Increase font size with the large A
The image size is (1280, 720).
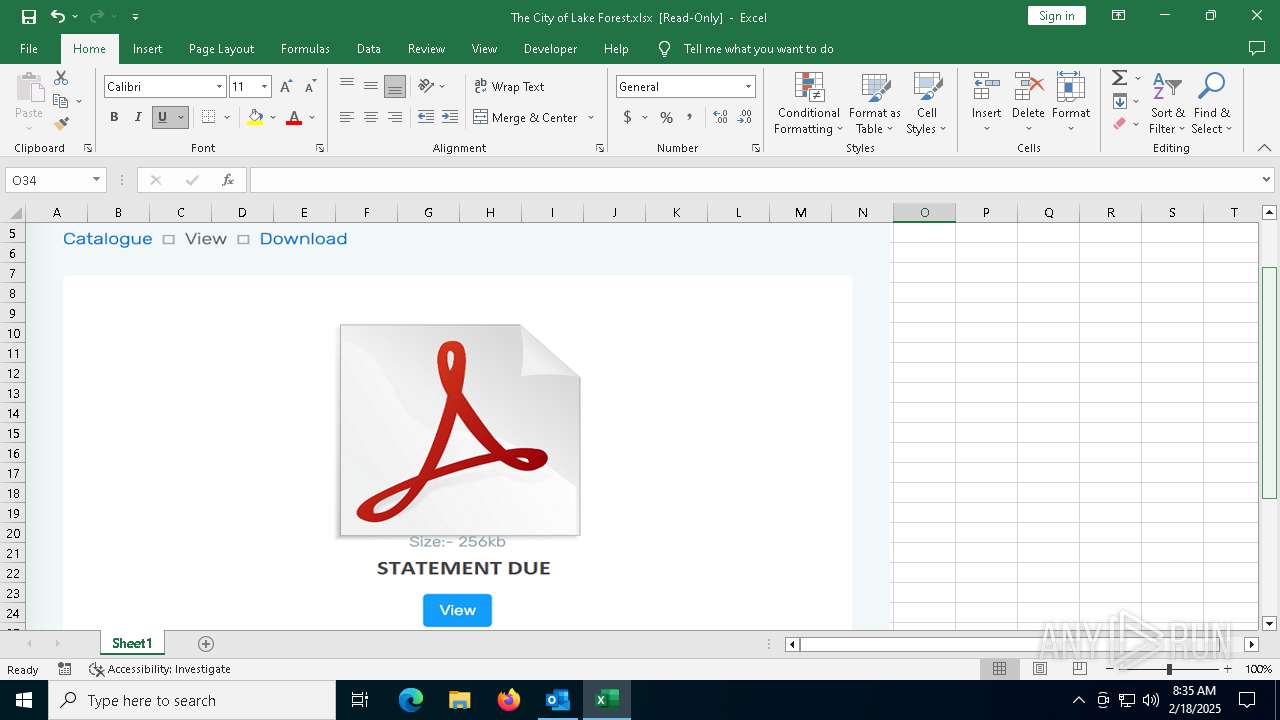(x=286, y=87)
